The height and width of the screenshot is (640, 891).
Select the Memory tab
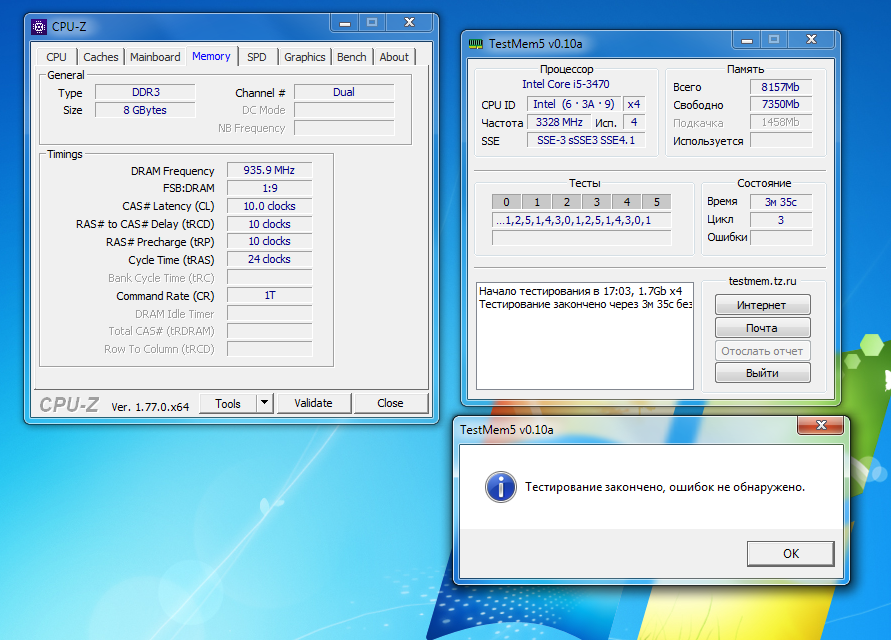[211, 56]
